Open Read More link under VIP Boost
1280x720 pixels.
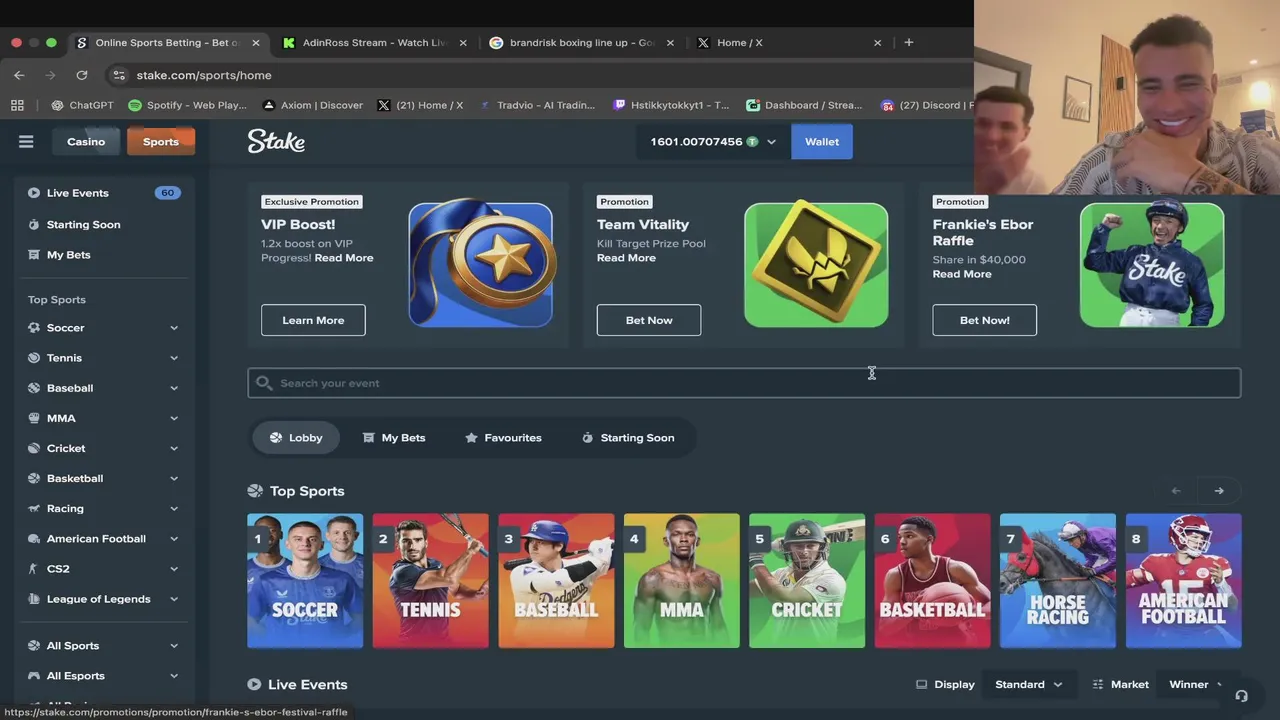tap(344, 258)
